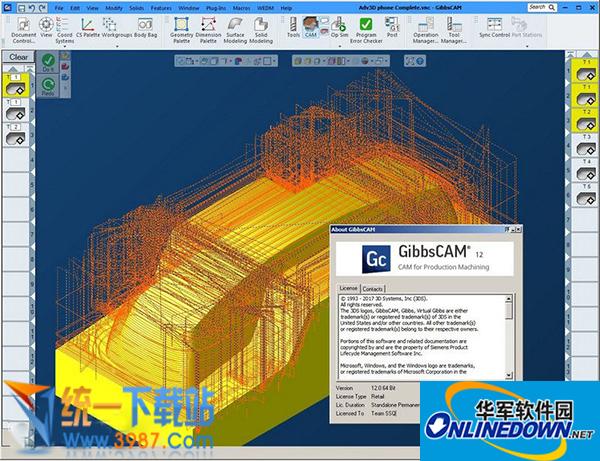The height and width of the screenshot is (461, 600).
Task: Open Workgroups list
Action: pos(116,28)
